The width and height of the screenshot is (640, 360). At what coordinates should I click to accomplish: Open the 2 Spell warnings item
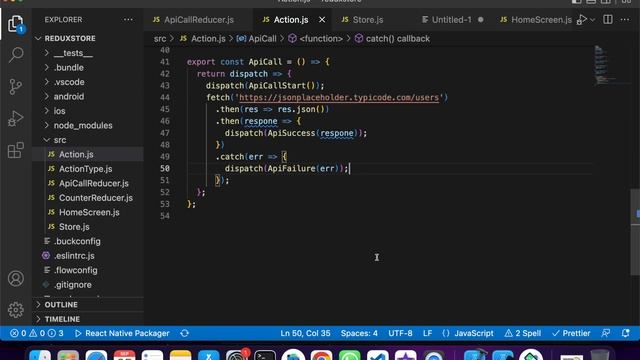click(x=523, y=333)
